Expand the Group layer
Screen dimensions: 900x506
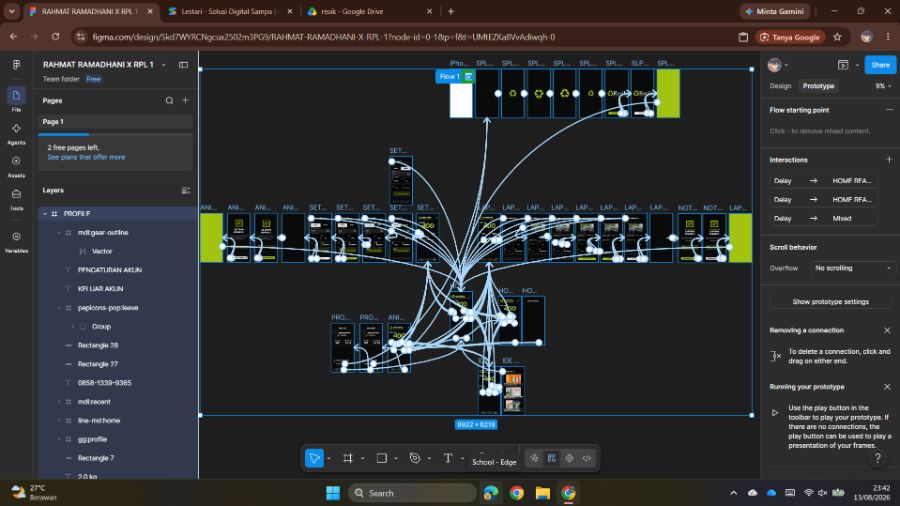point(72,326)
